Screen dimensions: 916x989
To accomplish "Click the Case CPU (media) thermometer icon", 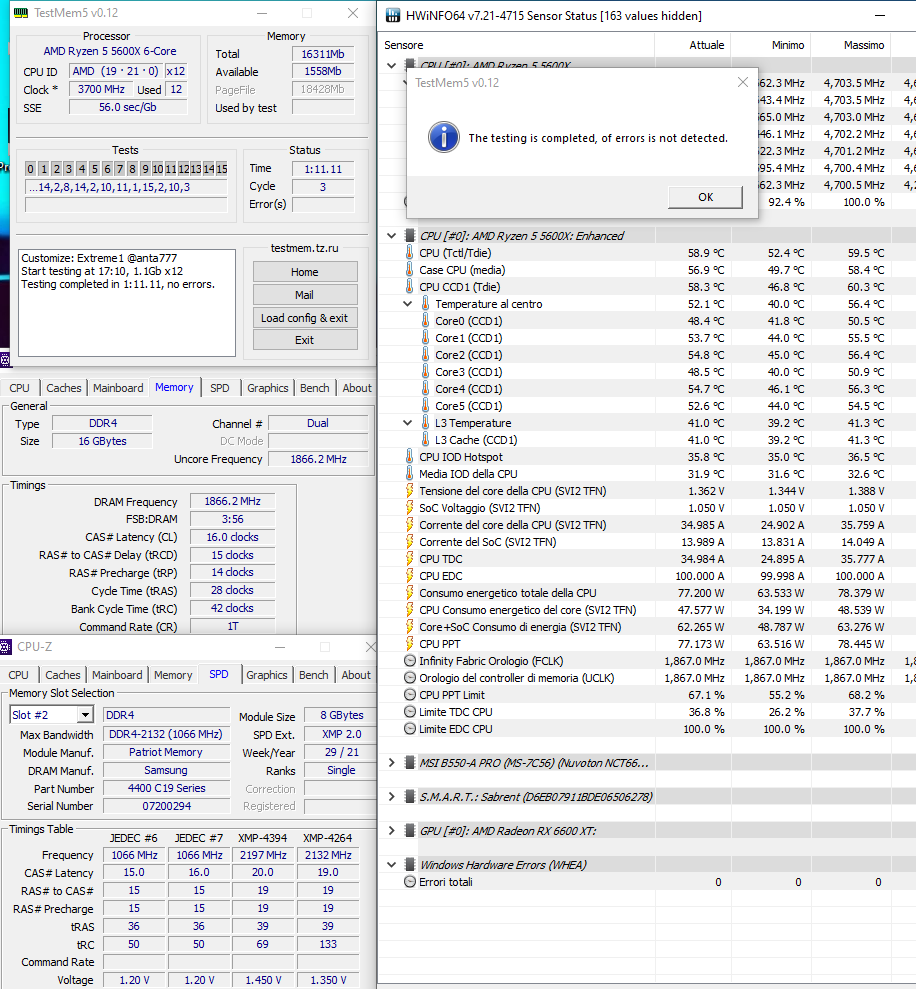I will click(x=409, y=270).
